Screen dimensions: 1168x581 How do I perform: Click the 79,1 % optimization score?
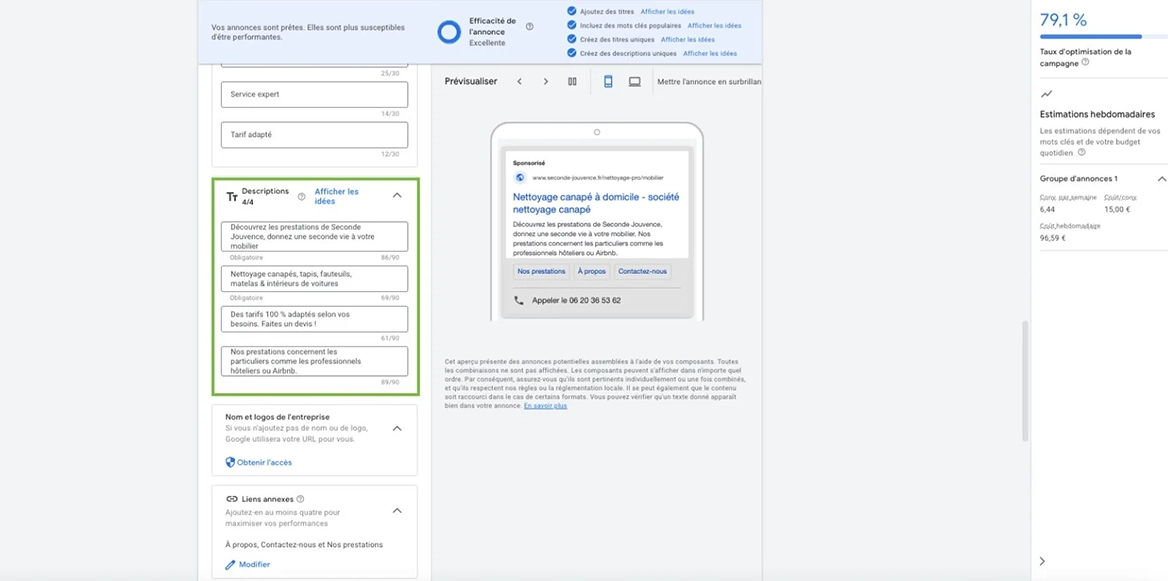click(x=1063, y=19)
